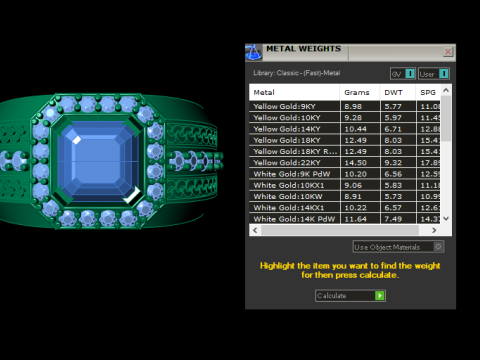The height and width of the screenshot is (360, 480).
Task: Click the 9.28 grams value
Action: 353,118
